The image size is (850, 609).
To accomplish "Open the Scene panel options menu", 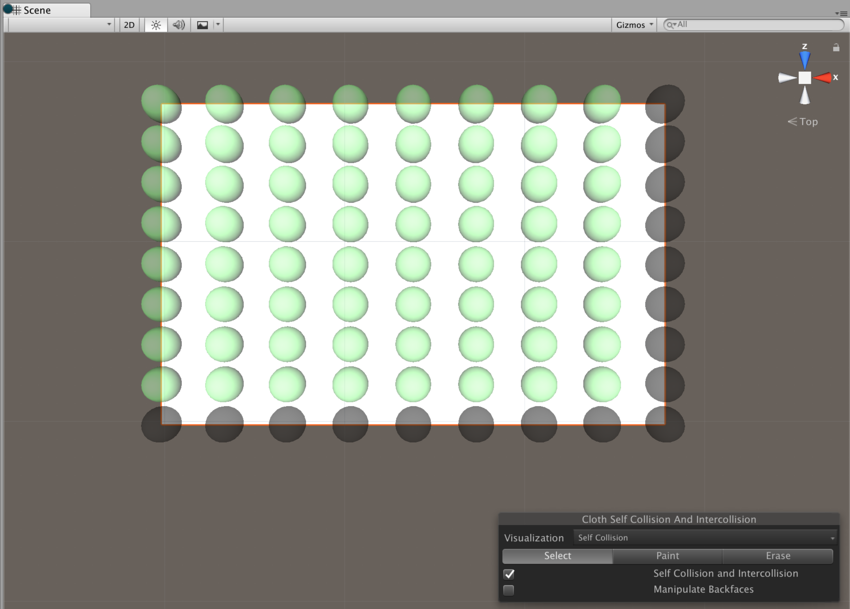I will pos(841,13).
